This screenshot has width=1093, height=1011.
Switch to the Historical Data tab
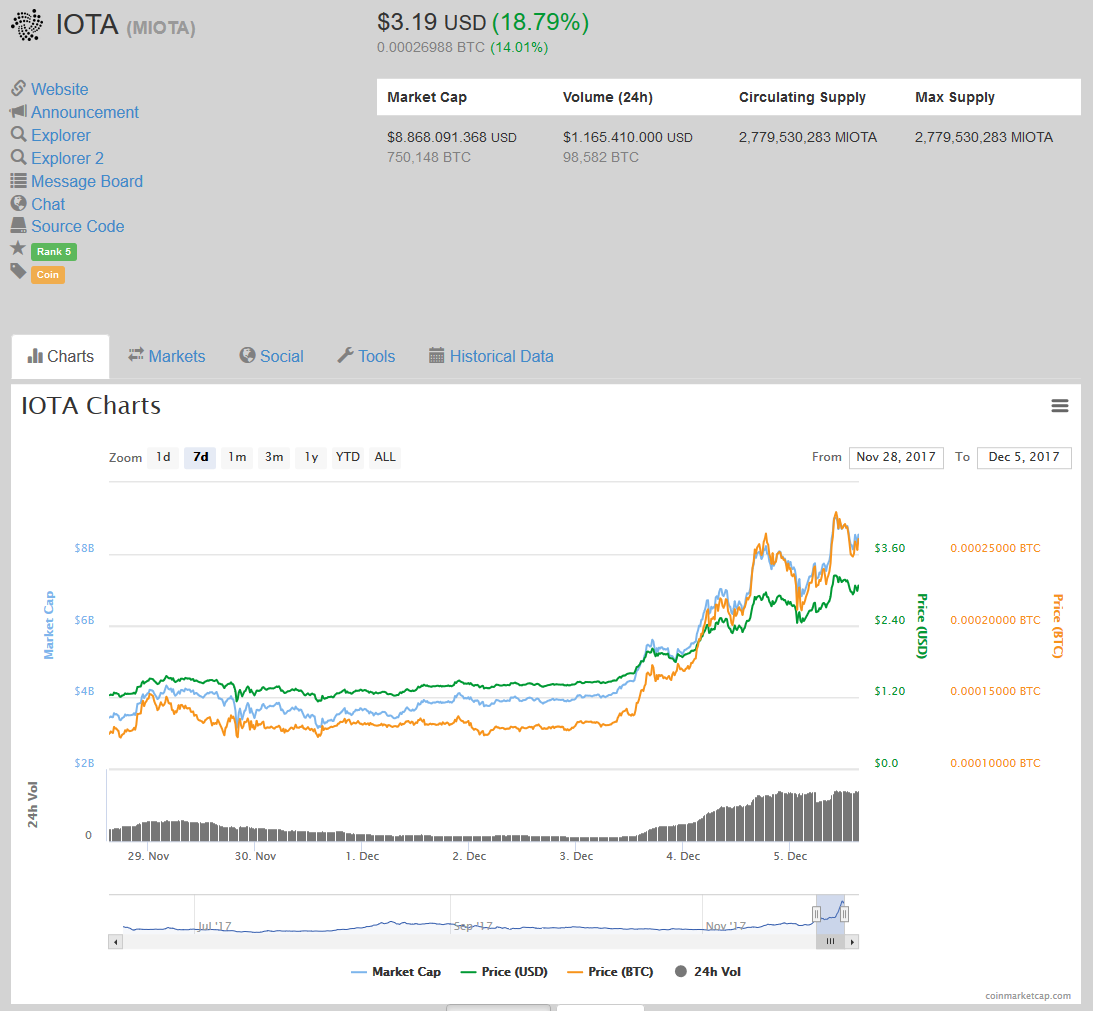tap(491, 356)
